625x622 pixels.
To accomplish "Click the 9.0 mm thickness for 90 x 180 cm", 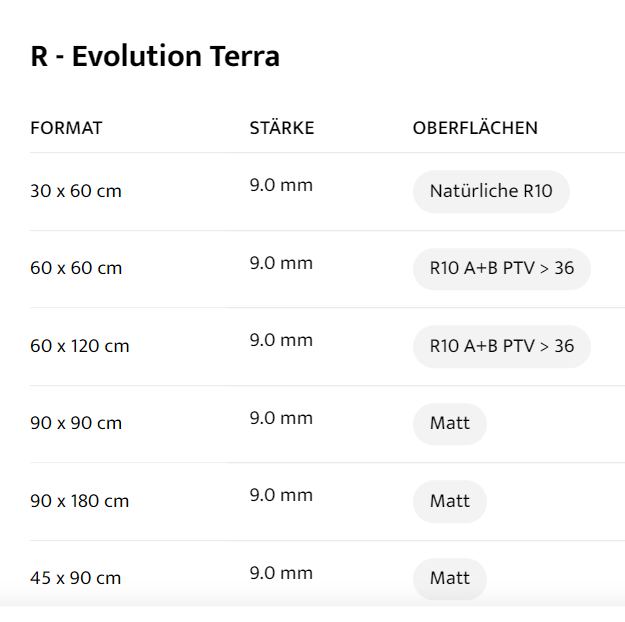I will coord(281,495).
